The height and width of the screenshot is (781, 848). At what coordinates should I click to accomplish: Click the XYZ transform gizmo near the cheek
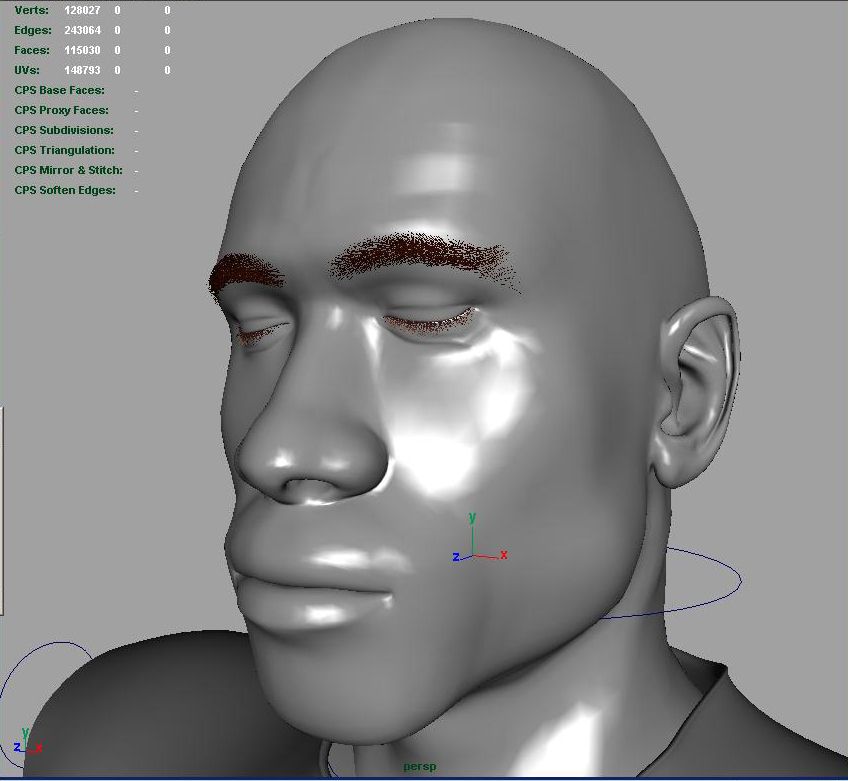coord(472,554)
